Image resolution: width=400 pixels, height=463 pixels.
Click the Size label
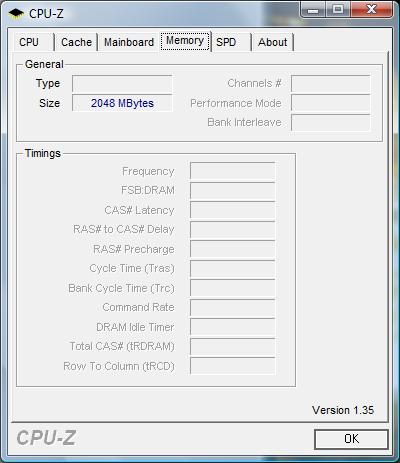click(49, 103)
